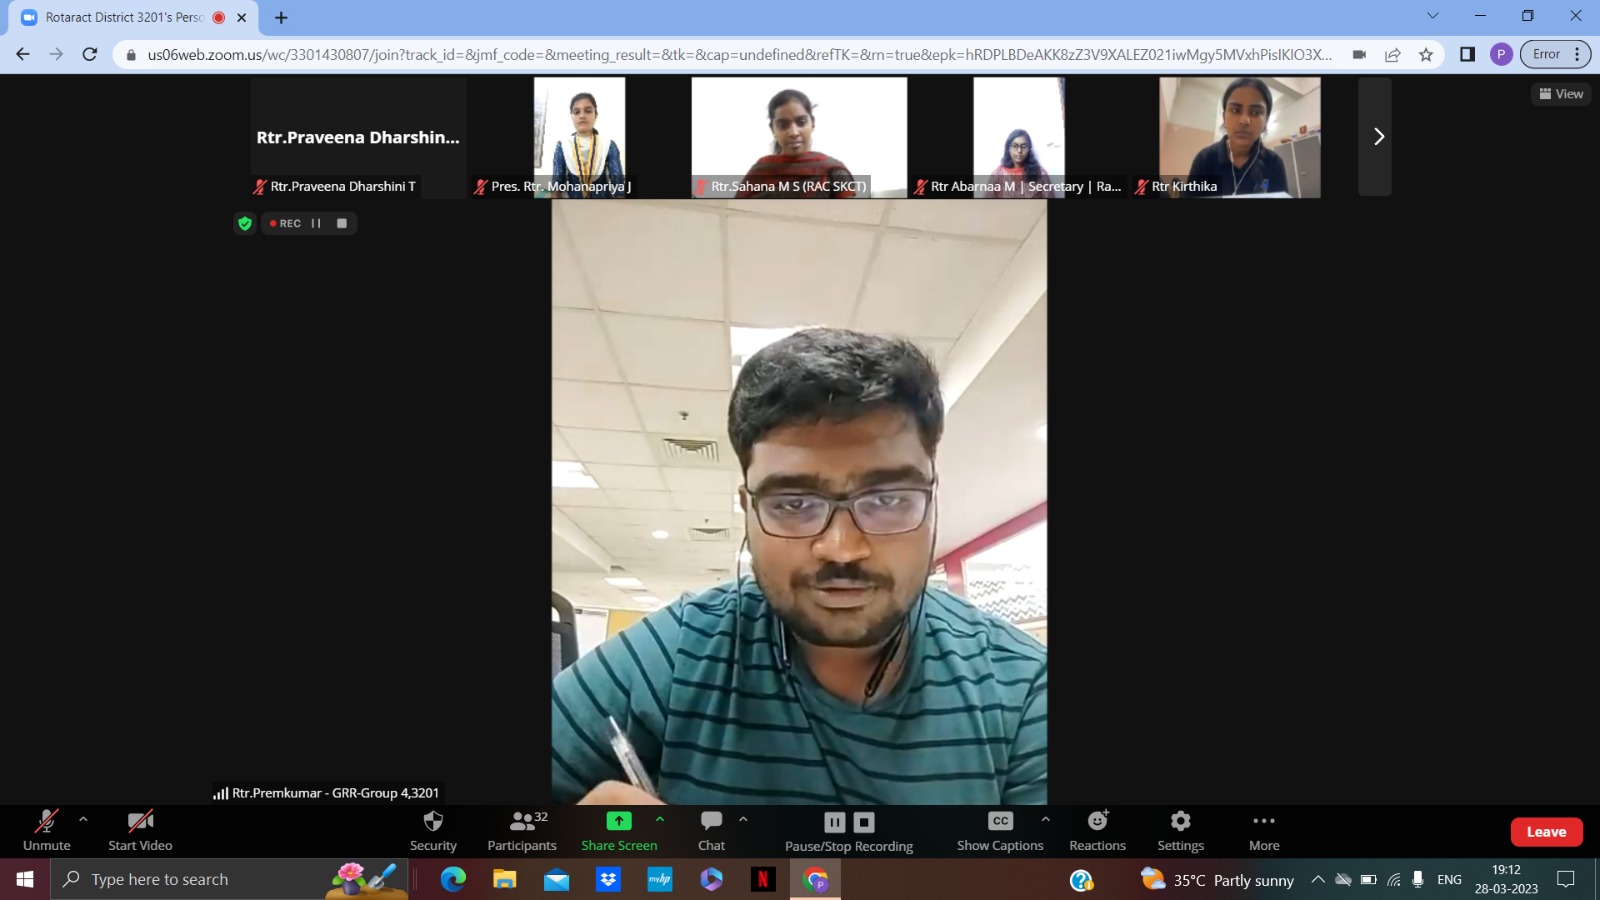Image resolution: width=1600 pixels, height=900 pixels.
Task: Unmute the microphone
Action: pos(46,822)
